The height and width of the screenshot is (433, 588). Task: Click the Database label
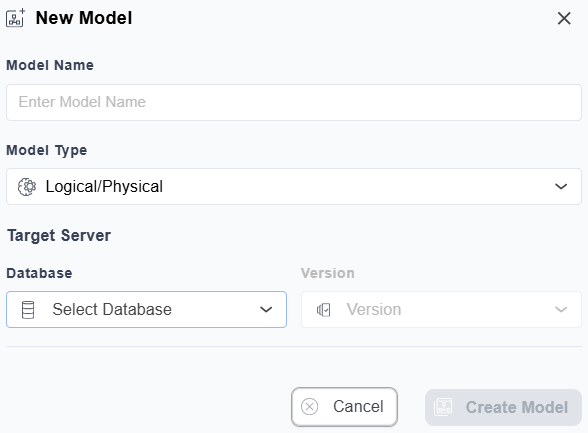[39, 273]
